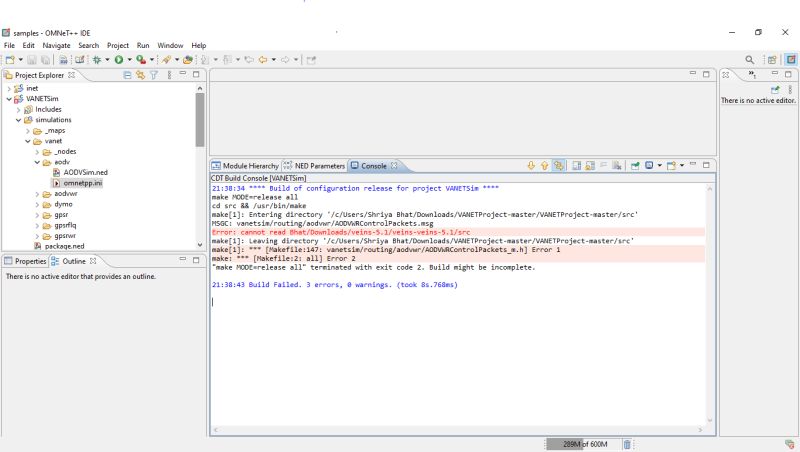The width and height of the screenshot is (800, 452).
Task: Select the gpsrflq folder
Action: coord(60,225)
